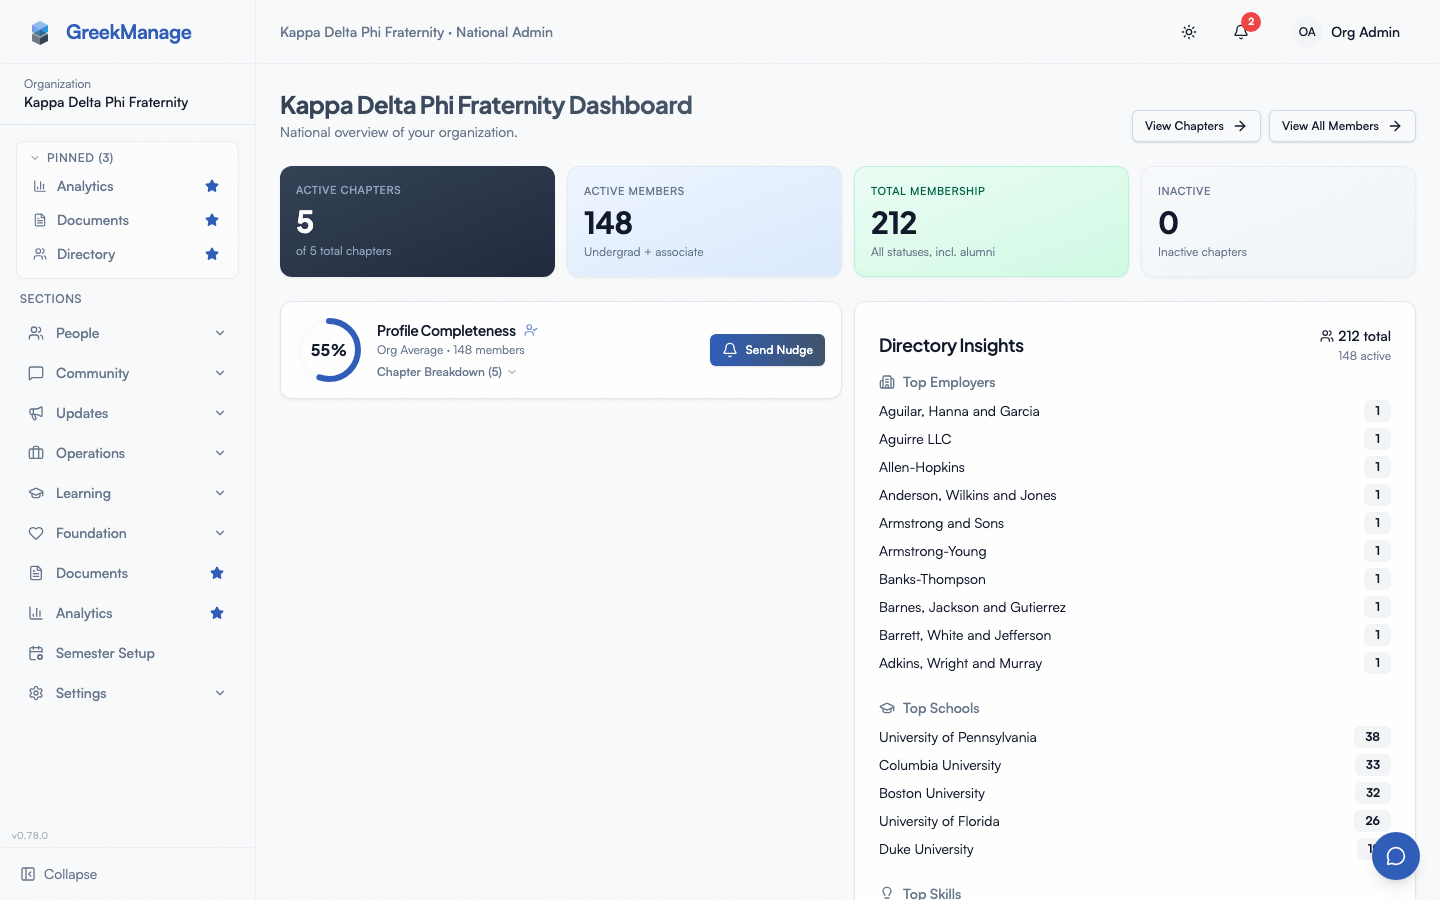
Task: Click the Settings gear icon in sidebar
Action: 36,693
